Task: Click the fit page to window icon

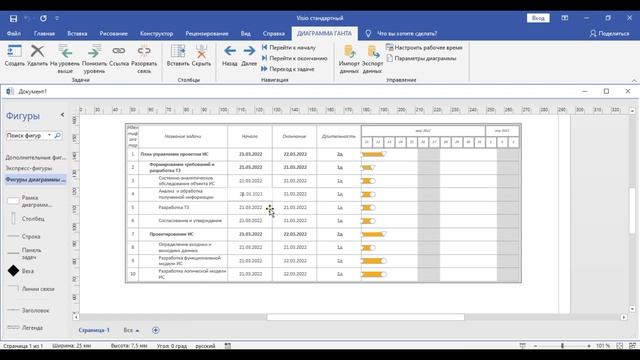Action: point(620,346)
